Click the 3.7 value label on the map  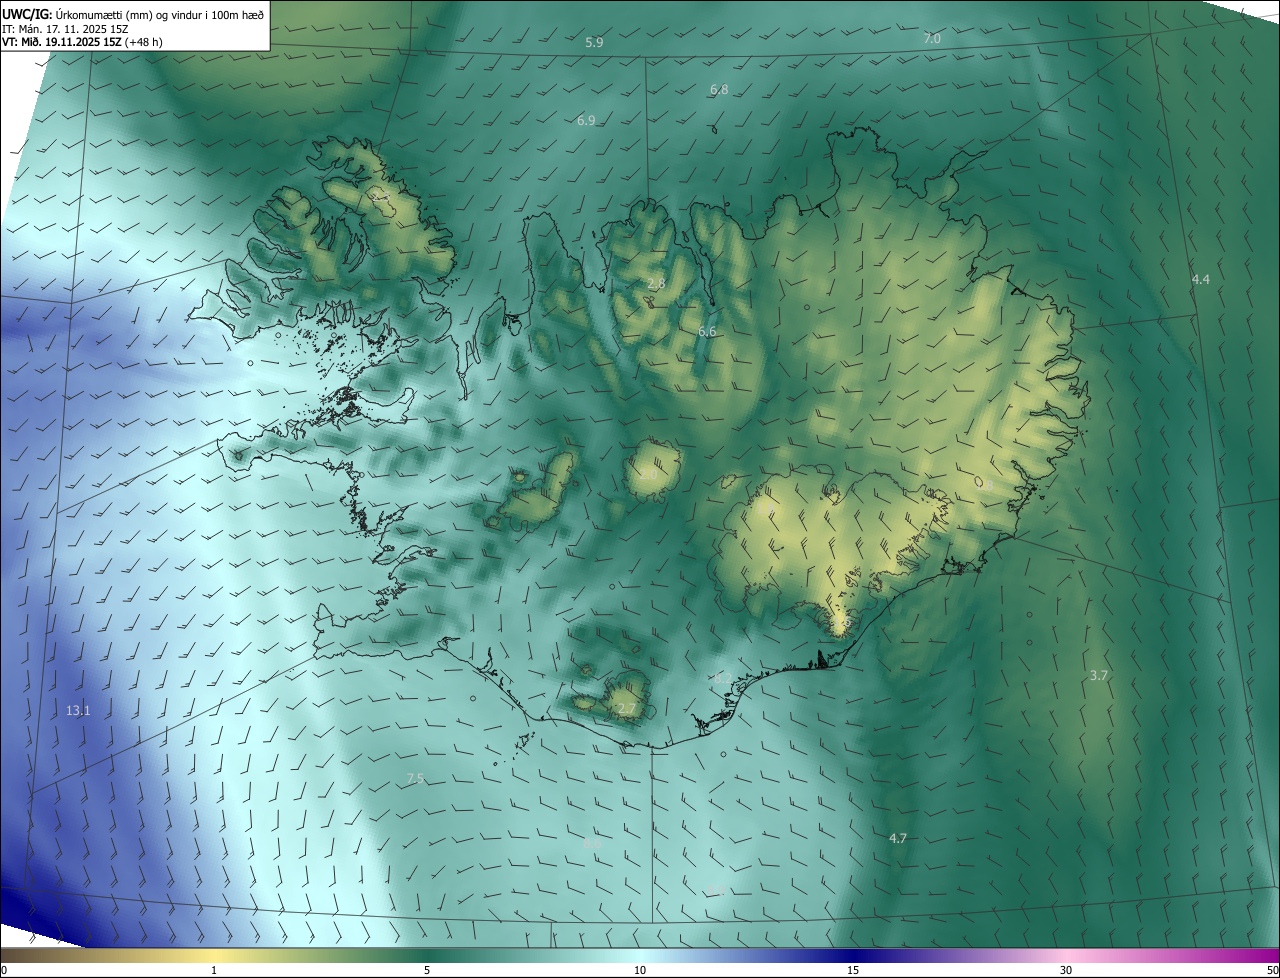pos(1098,676)
